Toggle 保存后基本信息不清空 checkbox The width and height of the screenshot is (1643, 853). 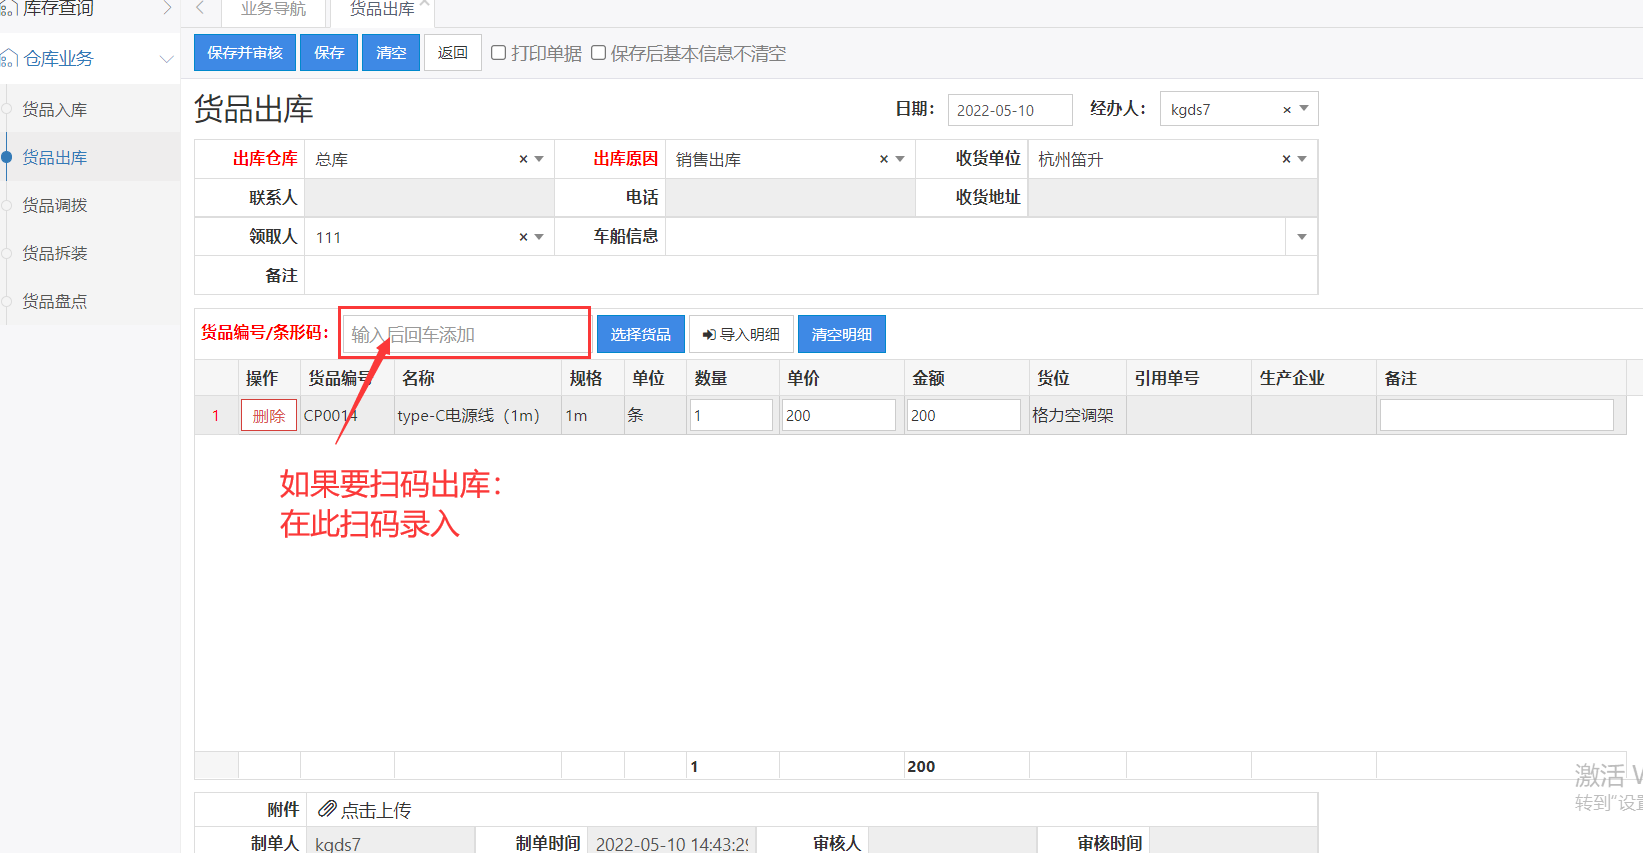(x=598, y=53)
